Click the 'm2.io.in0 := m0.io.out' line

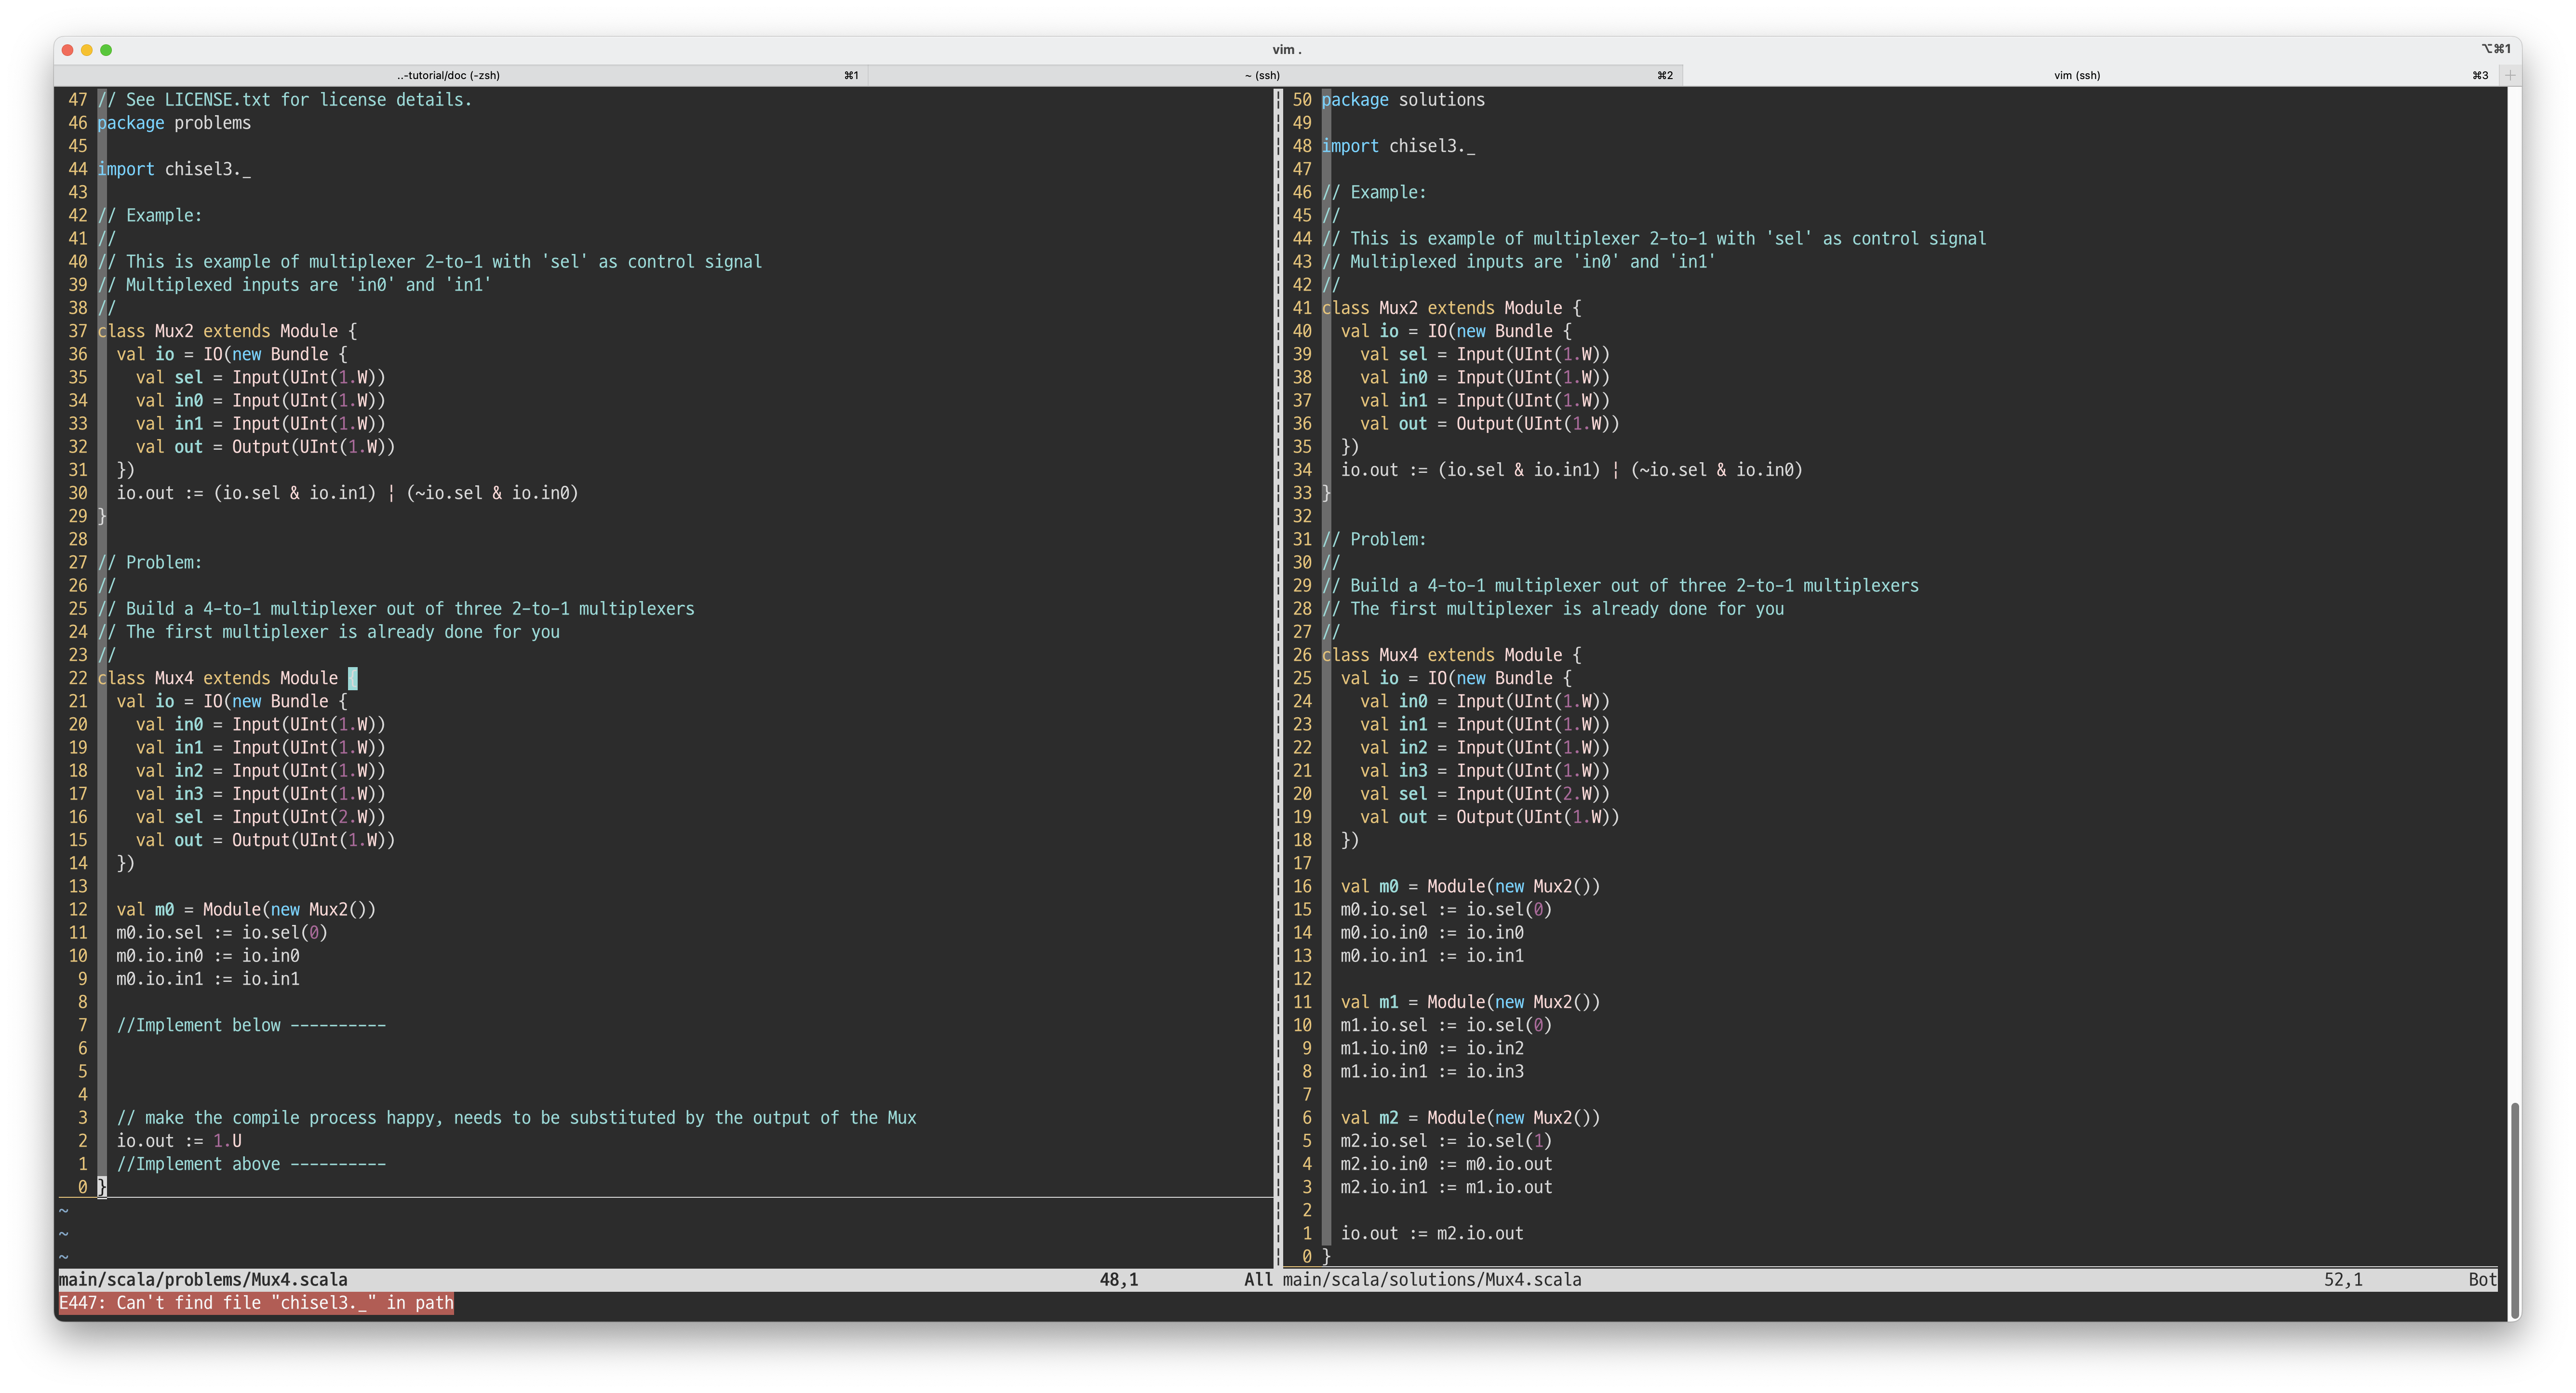pyautogui.click(x=1446, y=1164)
